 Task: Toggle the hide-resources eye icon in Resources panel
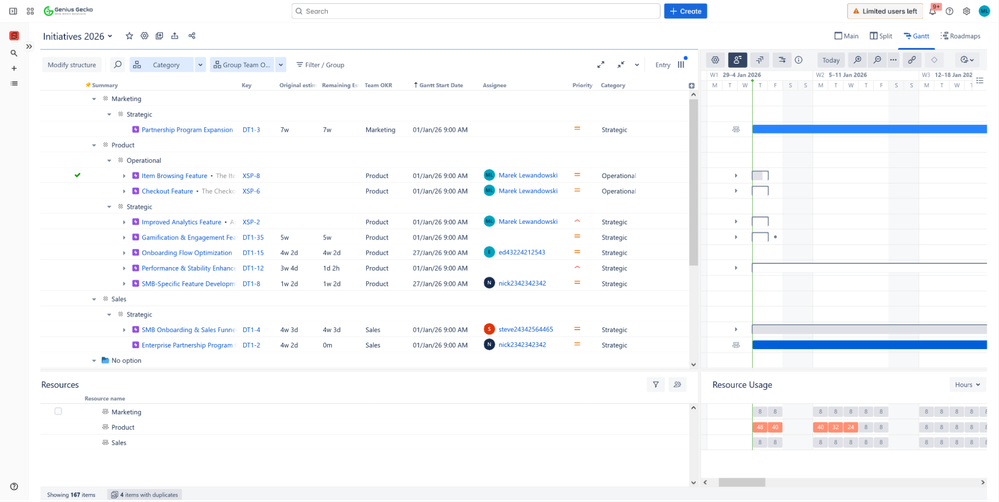point(678,384)
